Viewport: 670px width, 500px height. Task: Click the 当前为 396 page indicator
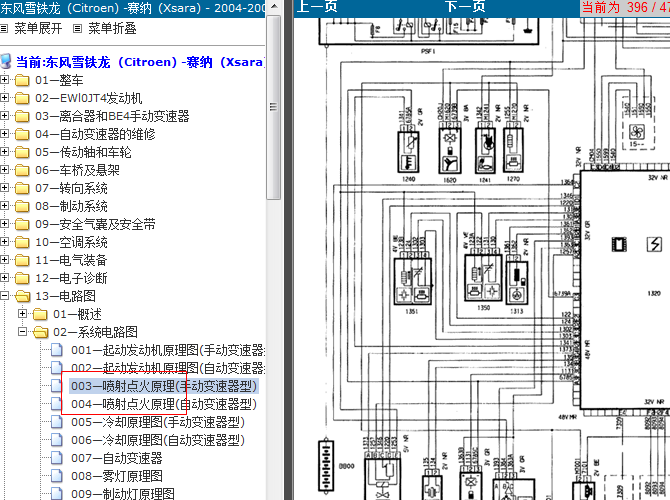coord(625,6)
